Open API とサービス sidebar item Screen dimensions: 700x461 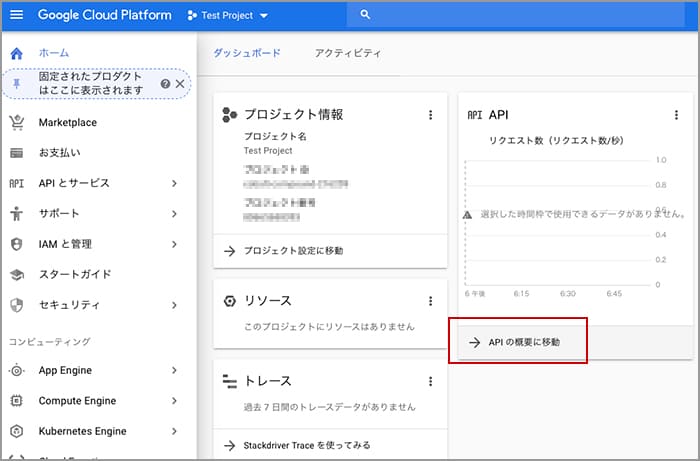tap(74, 183)
